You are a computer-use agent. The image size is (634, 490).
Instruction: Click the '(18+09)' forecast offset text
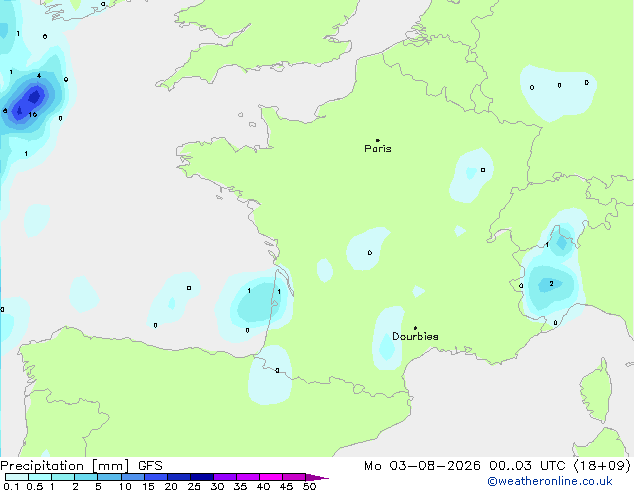point(602,466)
